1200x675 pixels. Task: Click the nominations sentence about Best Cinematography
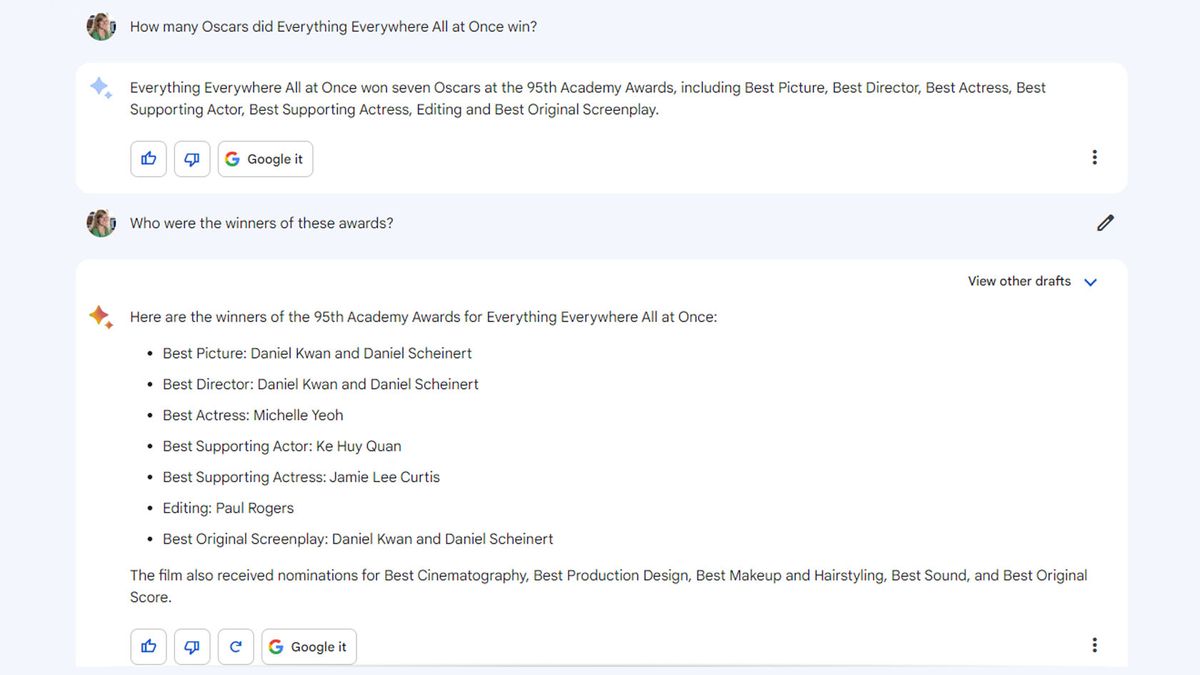point(608,586)
